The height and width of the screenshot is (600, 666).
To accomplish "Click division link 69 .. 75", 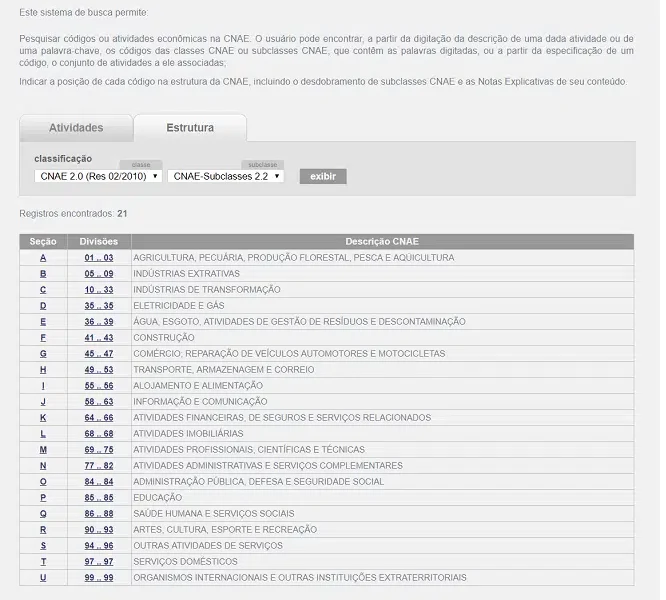I will coord(99,450).
